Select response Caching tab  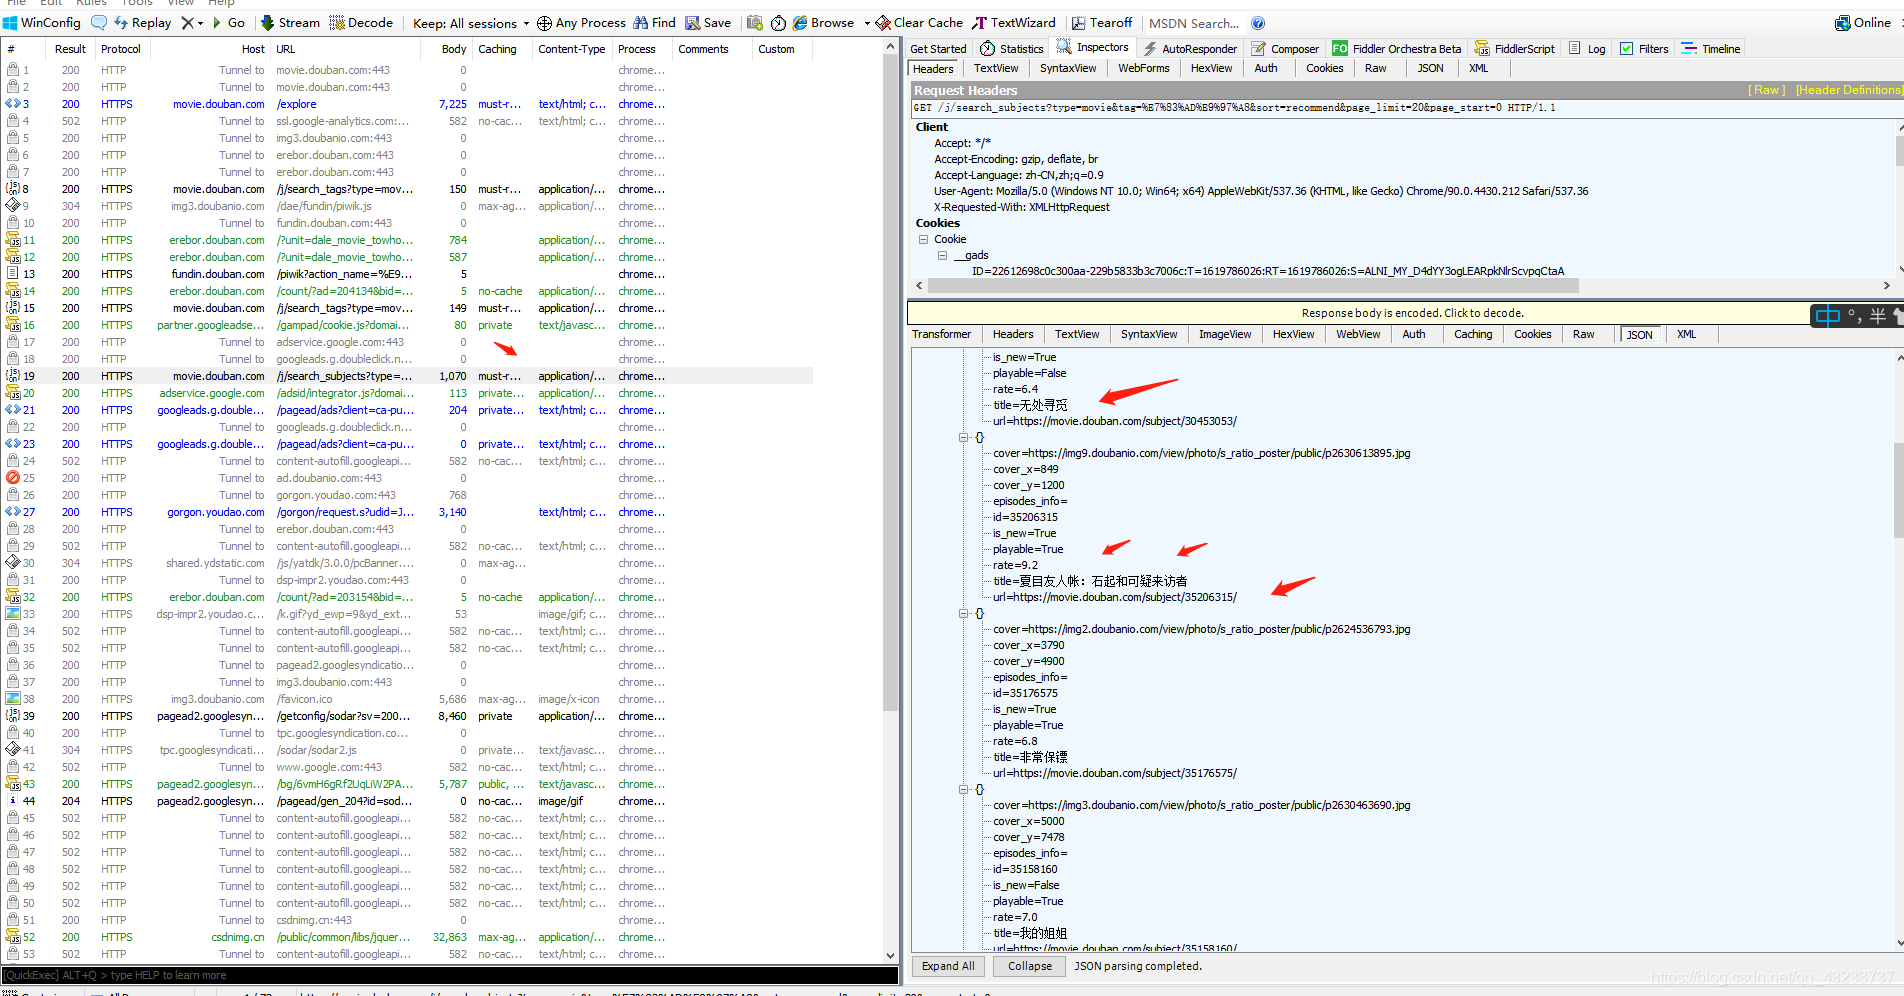[x=1472, y=335]
